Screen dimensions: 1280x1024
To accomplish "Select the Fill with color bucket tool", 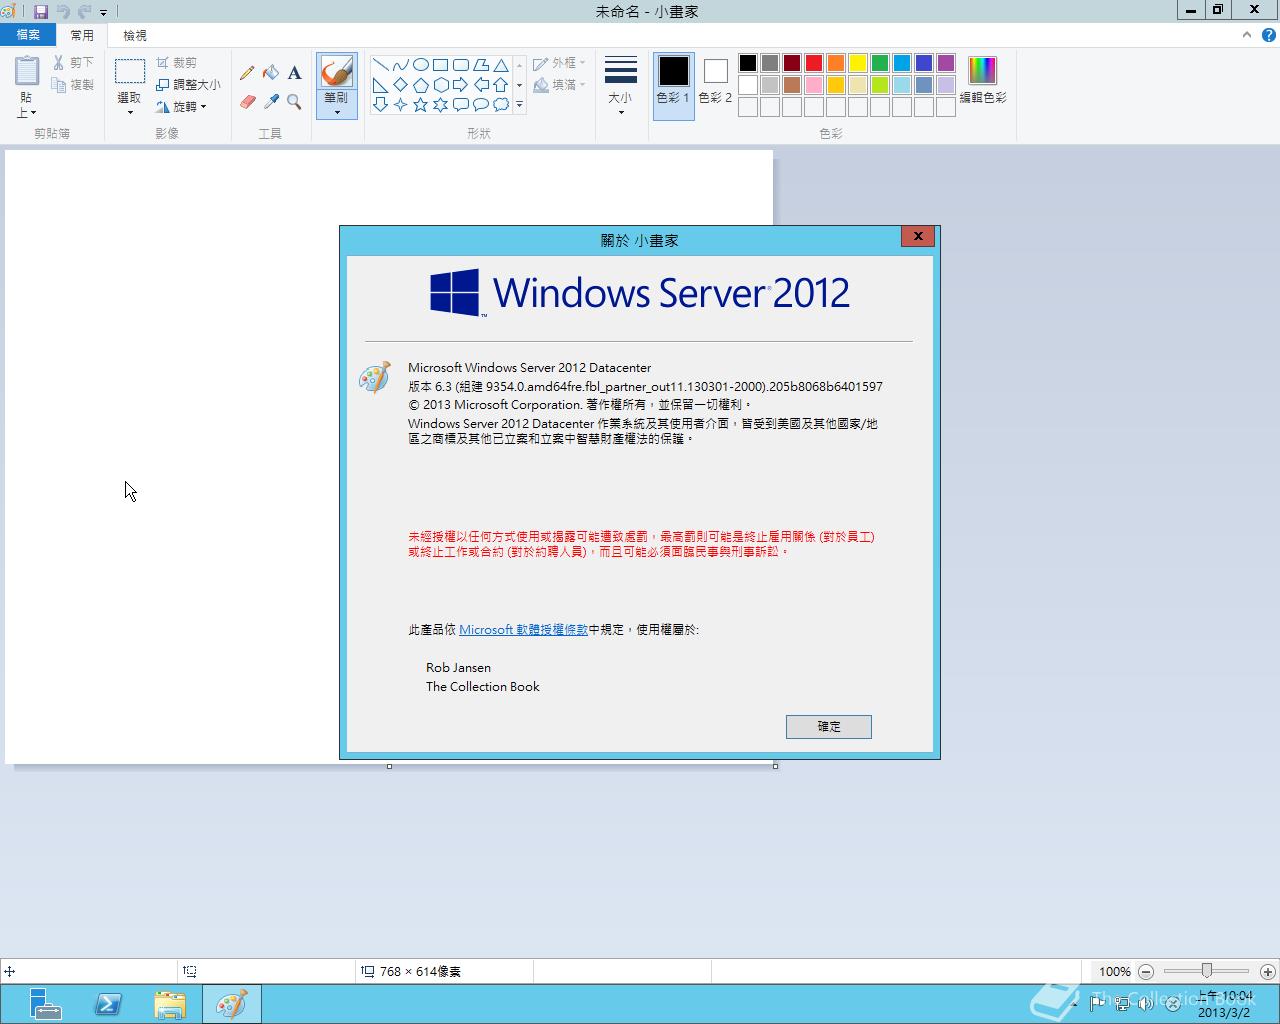I will (271, 72).
